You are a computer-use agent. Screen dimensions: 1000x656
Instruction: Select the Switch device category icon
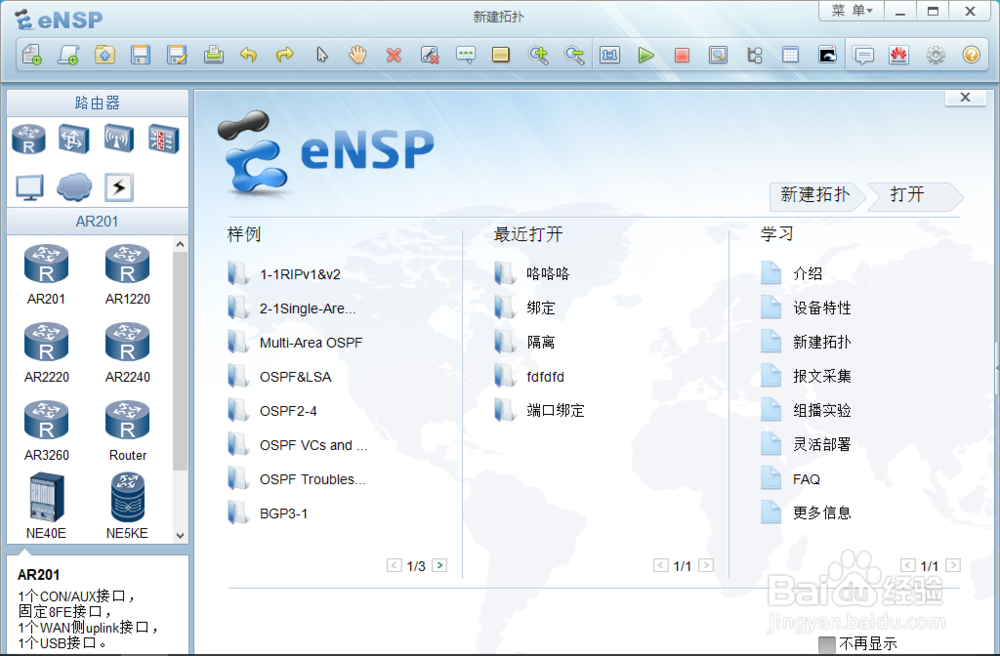pyautogui.click(x=73, y=139)
